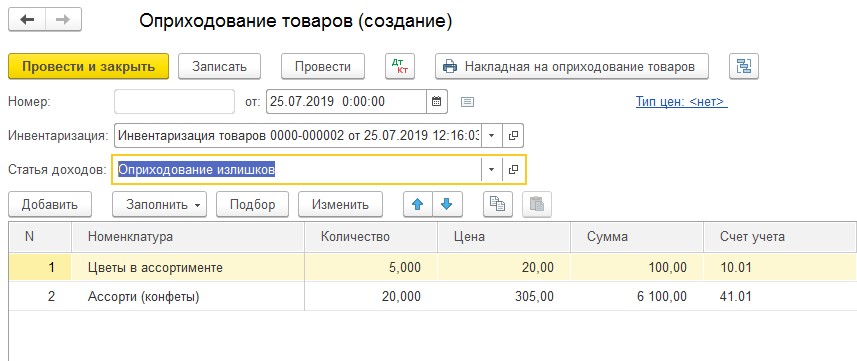Viewport: 857px width, 361px height.
Task: Open calendar picker next to the date
Action: (x=436, y=101)
